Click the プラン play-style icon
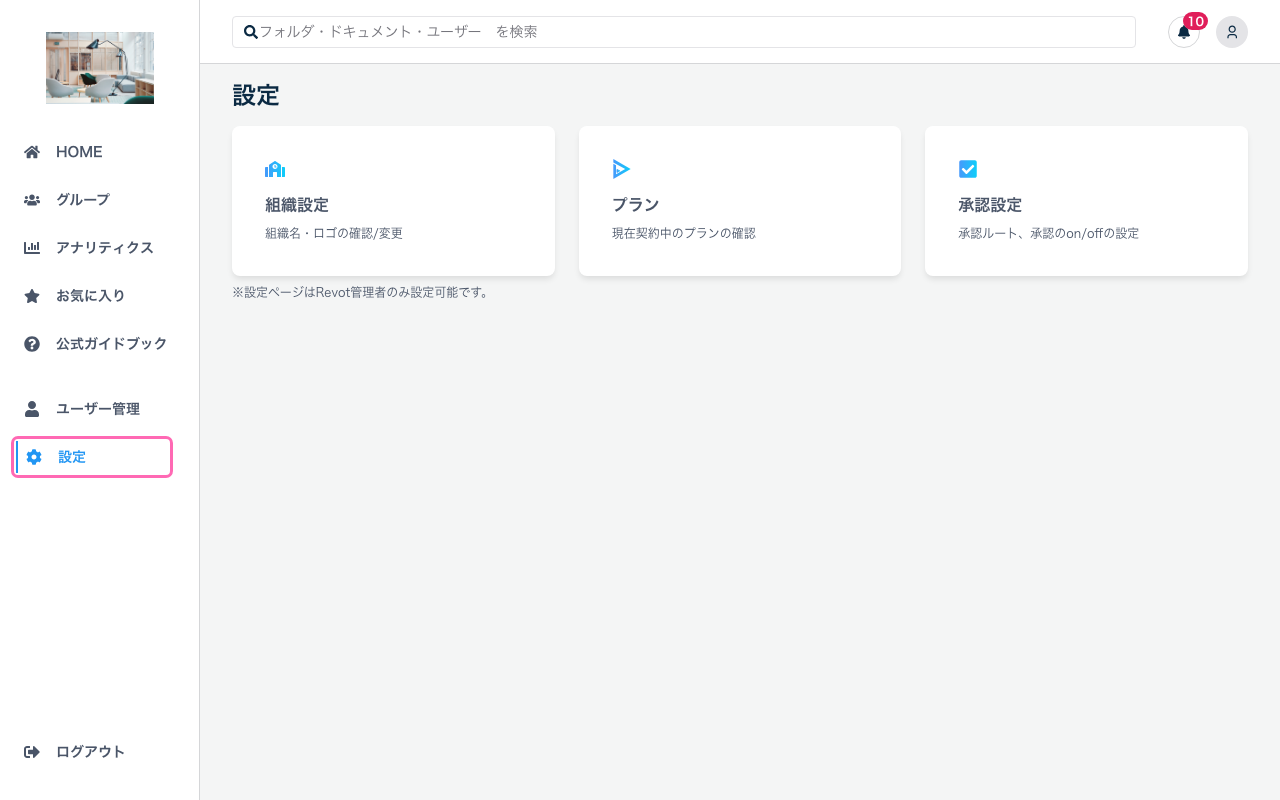Viewport: 1280px width, 800px height. coord(621,168)
